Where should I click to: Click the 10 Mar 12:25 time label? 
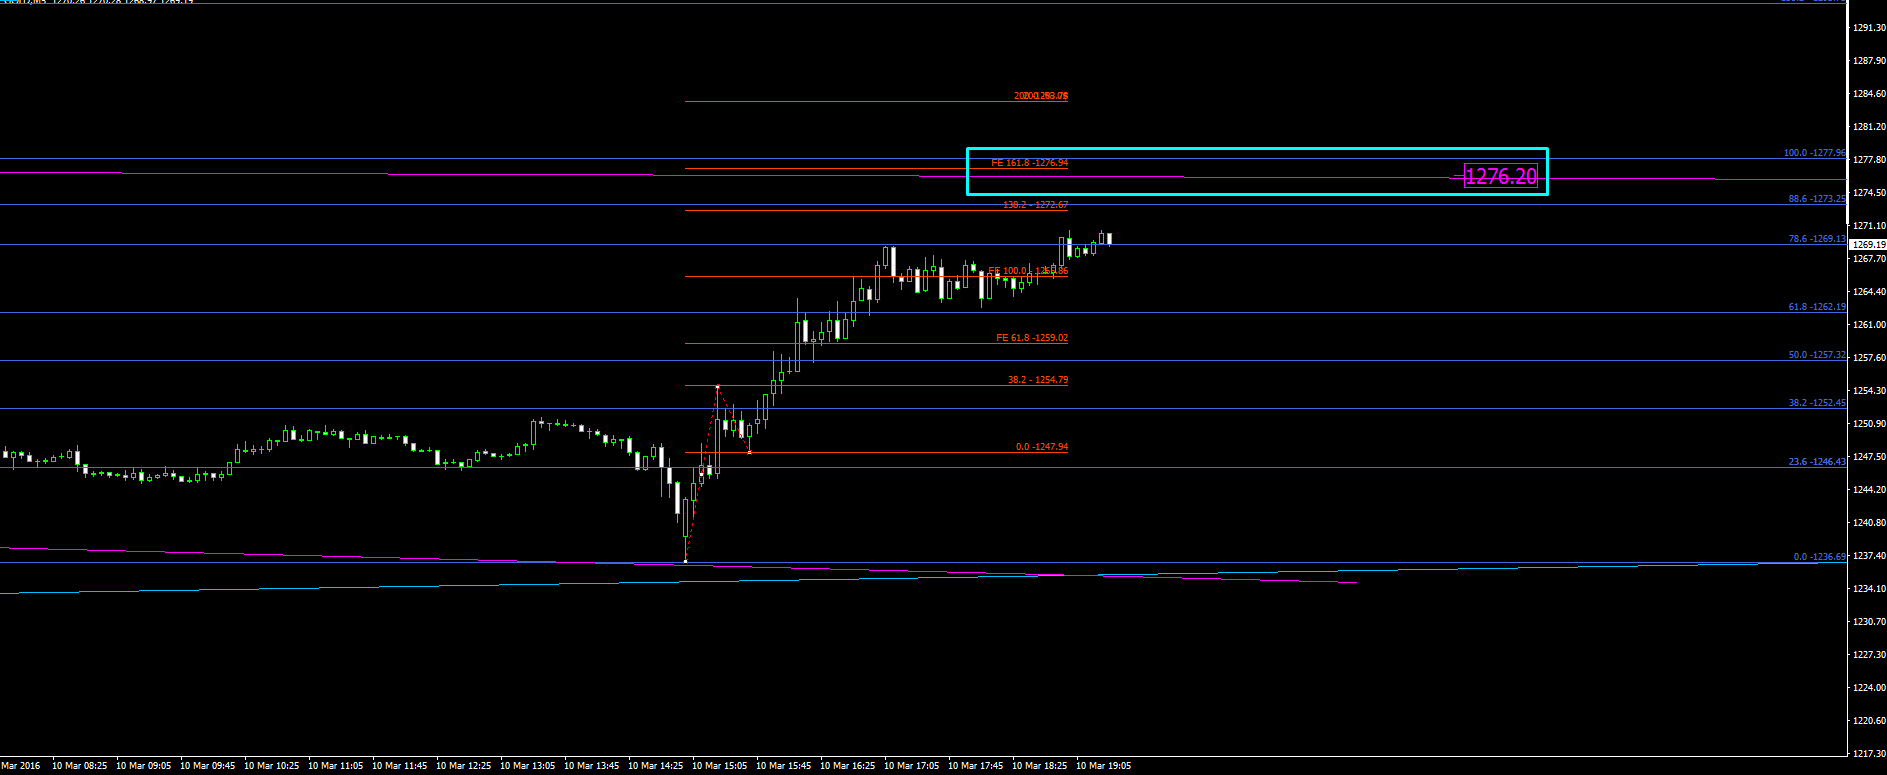[x=463, y=766]
